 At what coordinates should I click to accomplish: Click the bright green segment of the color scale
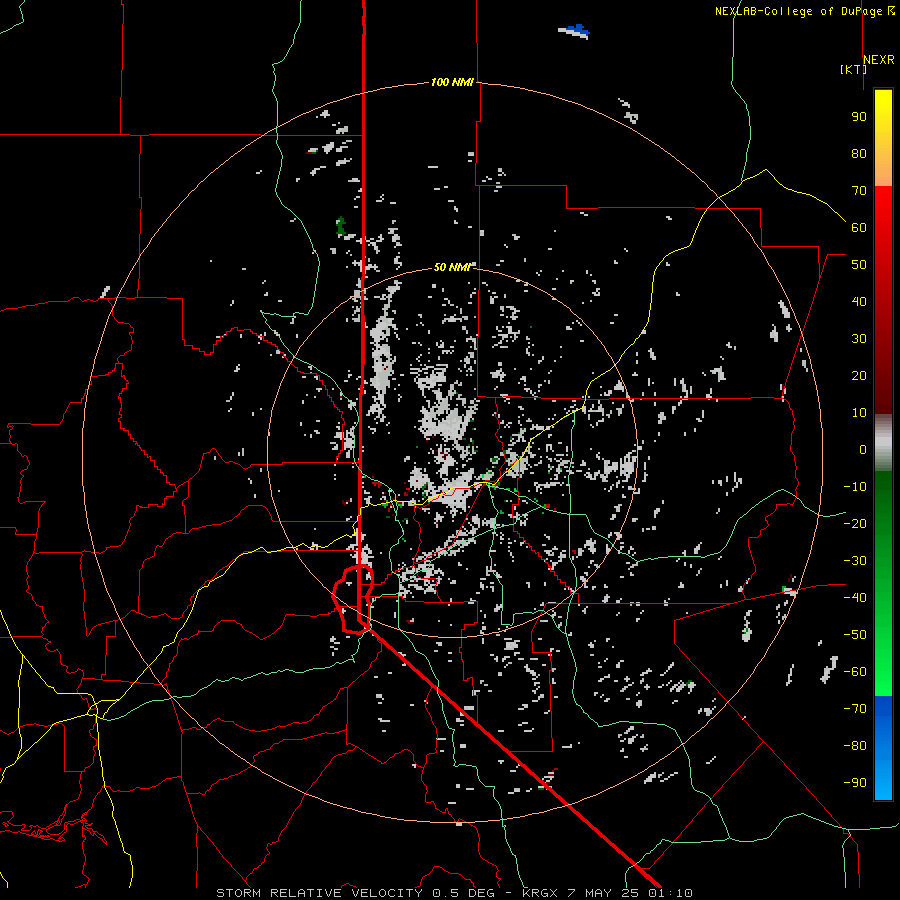883,660
